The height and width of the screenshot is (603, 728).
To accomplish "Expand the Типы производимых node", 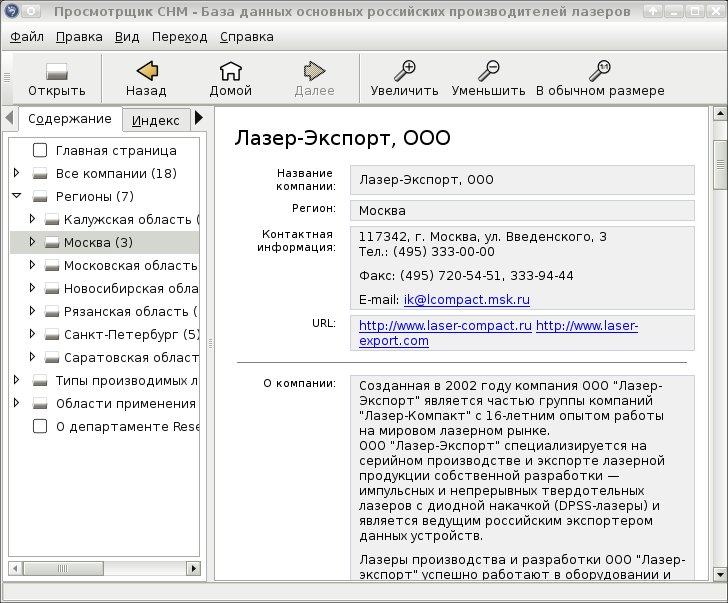I will tap(16, 380).
